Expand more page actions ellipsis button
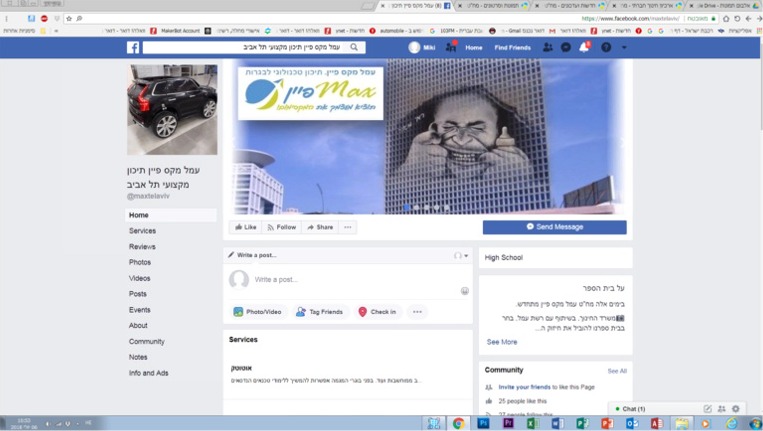 (348, 227)
